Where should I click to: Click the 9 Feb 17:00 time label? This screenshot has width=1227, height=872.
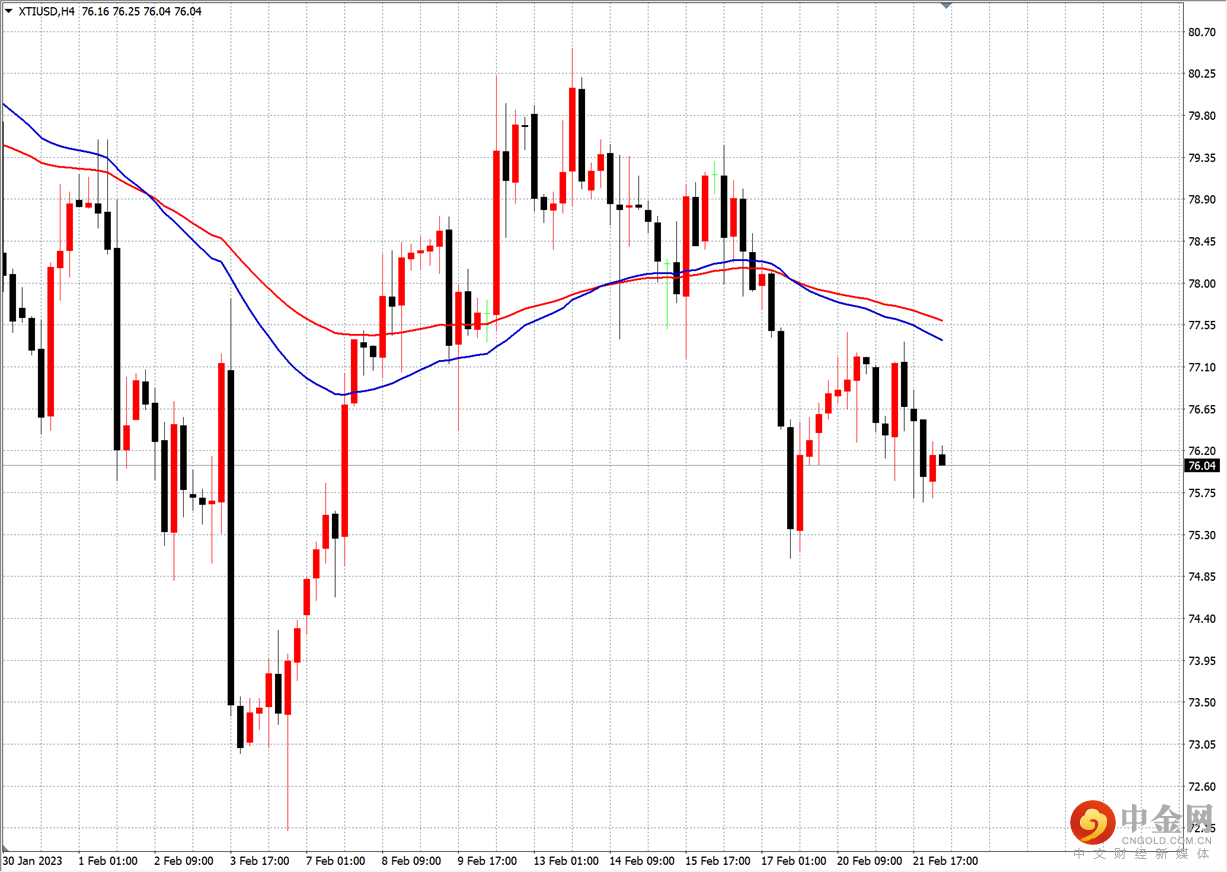pyautogui.click(x=488, y=860)
